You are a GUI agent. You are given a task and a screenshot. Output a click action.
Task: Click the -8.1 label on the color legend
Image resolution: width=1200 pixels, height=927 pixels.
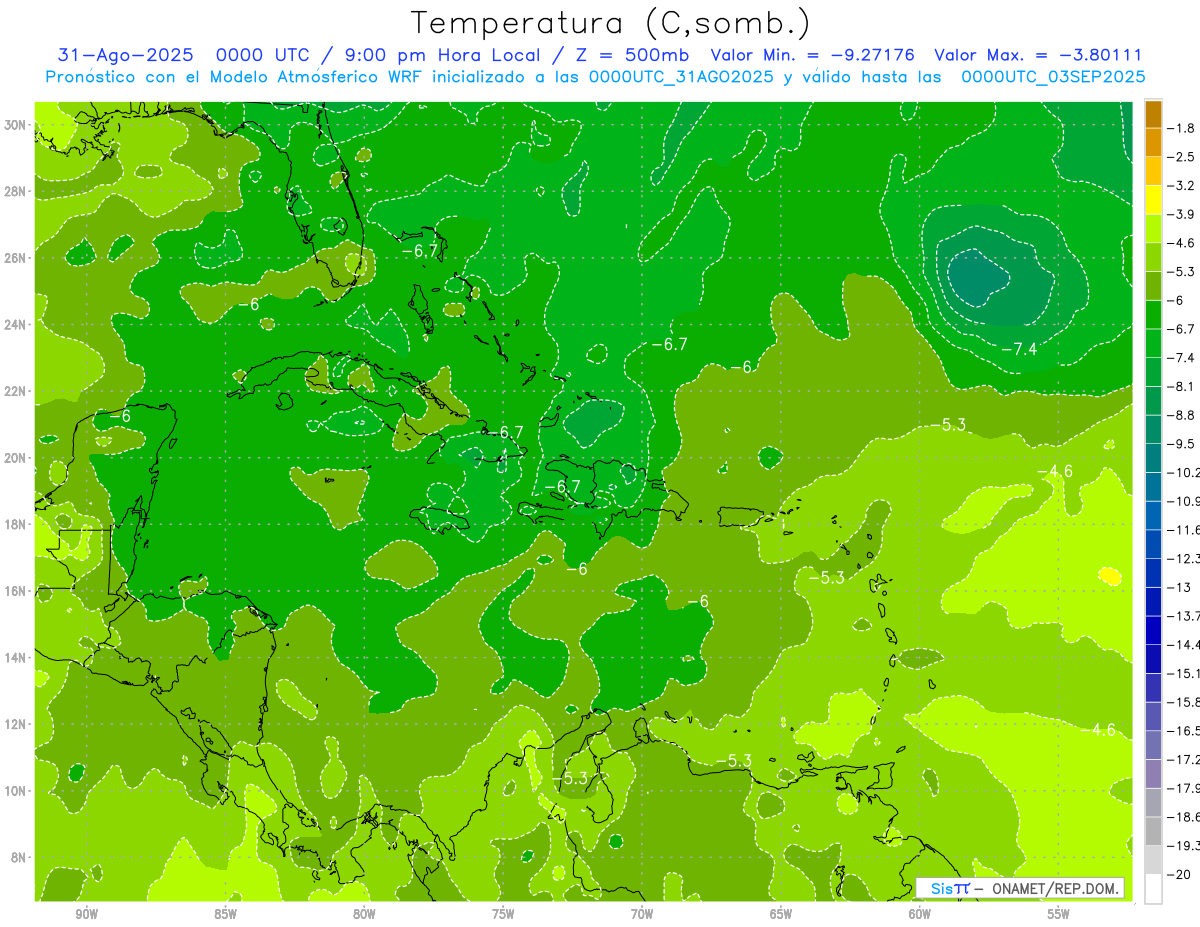click(1183, 386)
